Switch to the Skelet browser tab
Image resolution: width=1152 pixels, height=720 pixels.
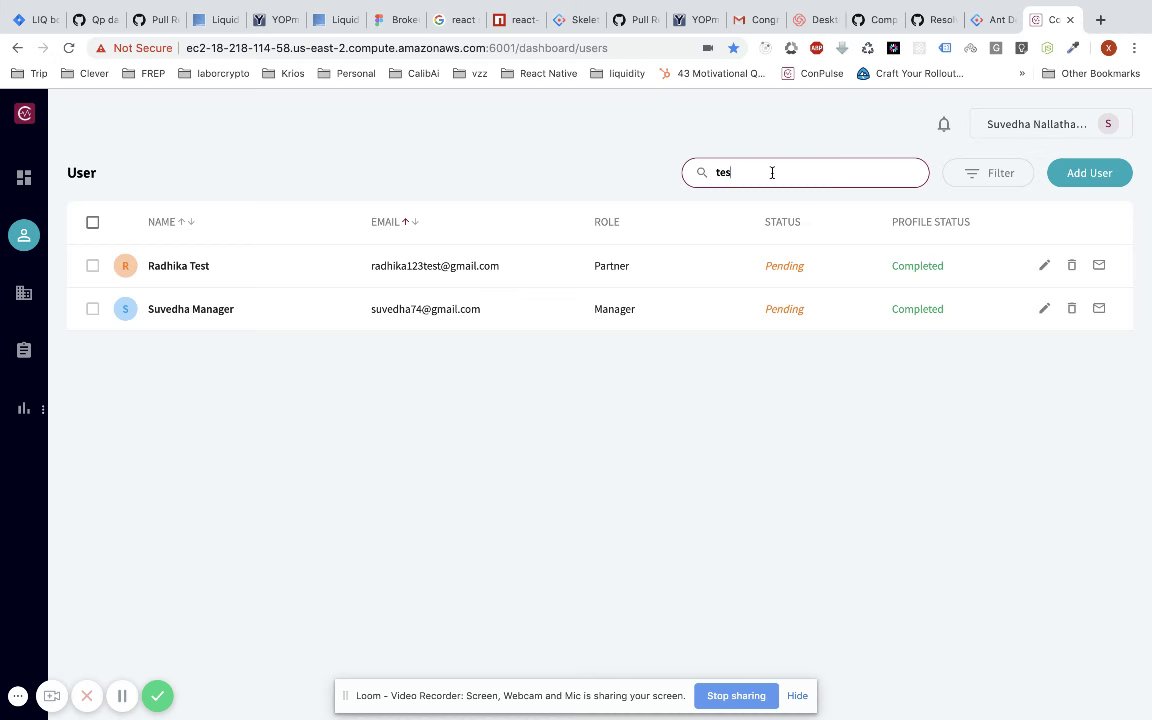(577, 20)
